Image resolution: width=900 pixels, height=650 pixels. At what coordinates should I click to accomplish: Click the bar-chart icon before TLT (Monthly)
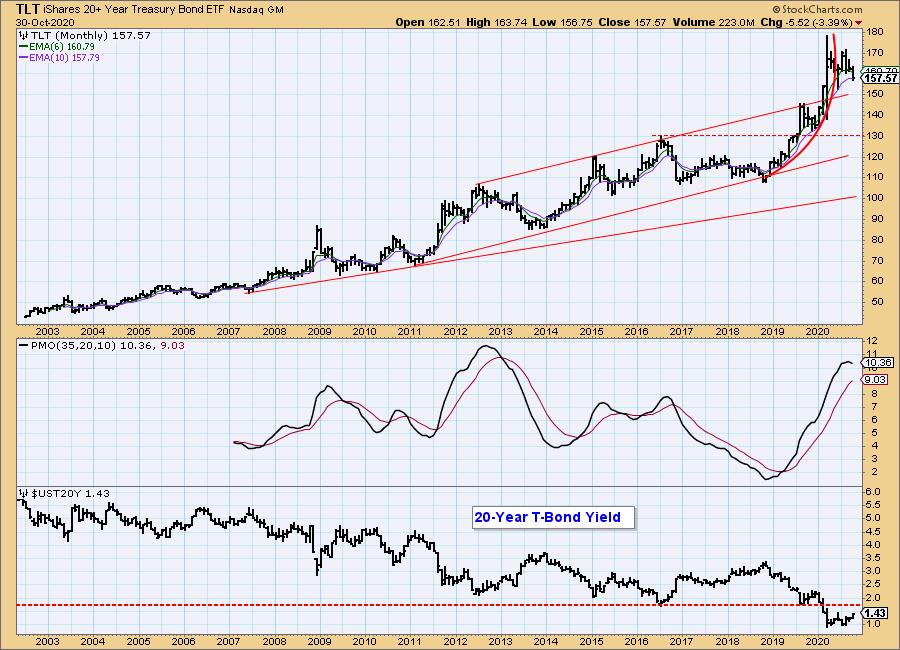[x=24, y=36]
